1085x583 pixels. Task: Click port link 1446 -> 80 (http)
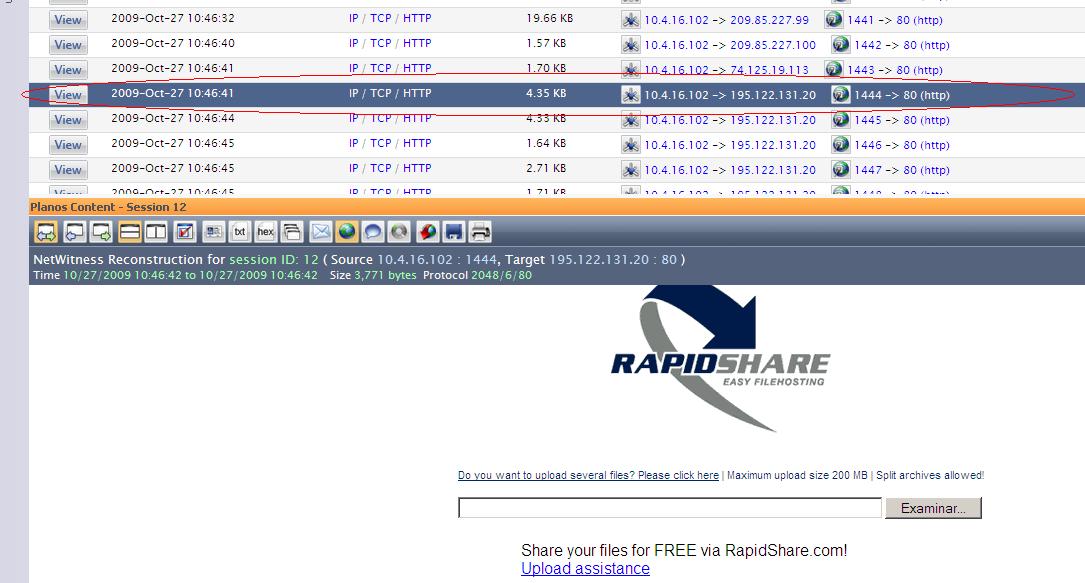point(902,145)
